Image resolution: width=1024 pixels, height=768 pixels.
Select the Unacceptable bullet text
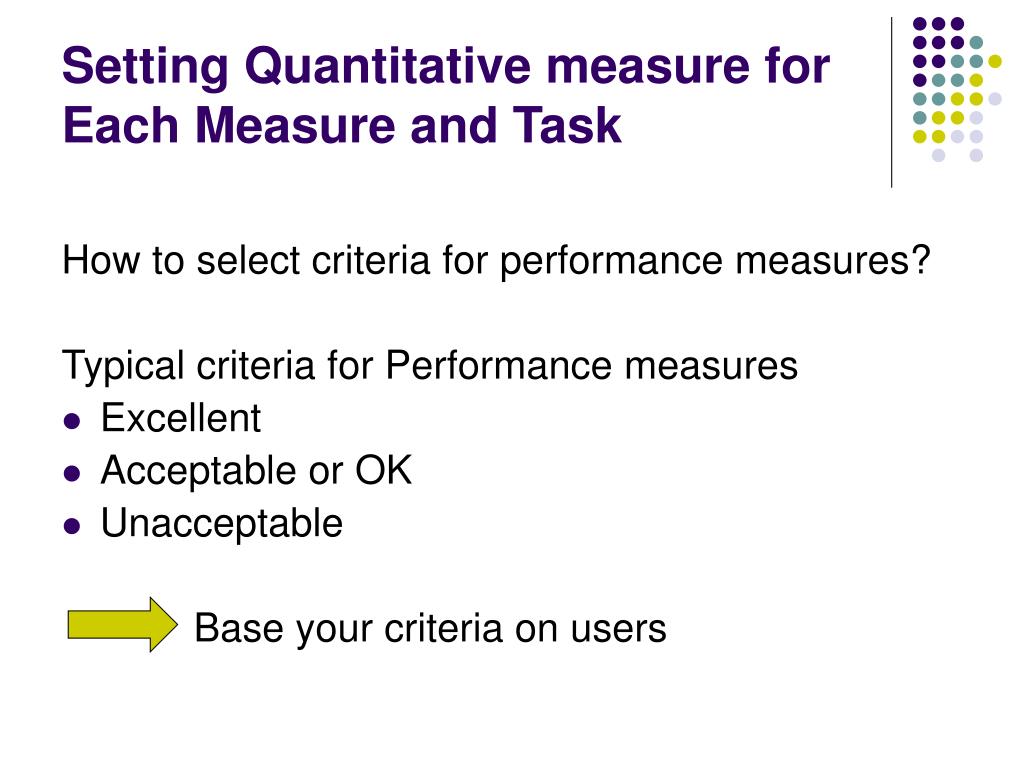(x=222, y=524)
